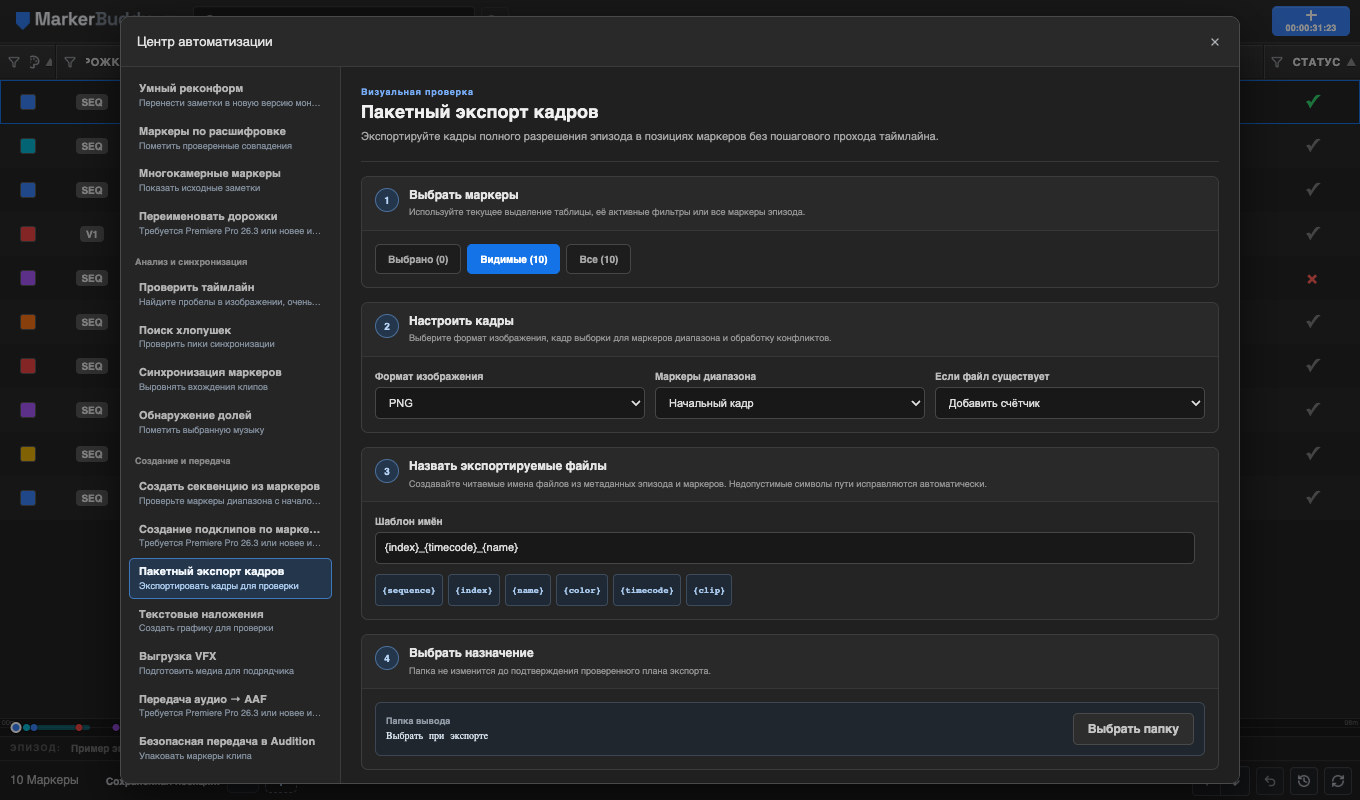Select the Видимые (10) marker option
Image resolution: width=1360 pixels, height=800 pixels.
click(x=513, y=259)
